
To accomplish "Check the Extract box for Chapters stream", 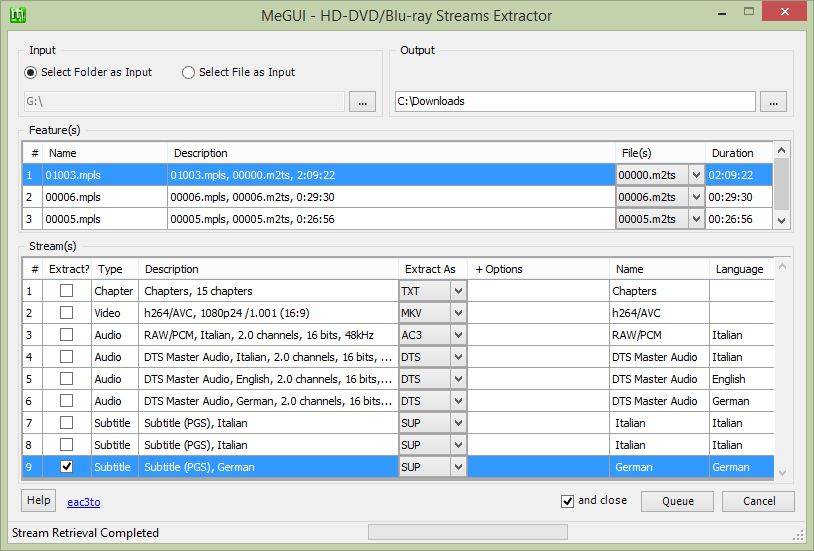I will coord(66,291).
